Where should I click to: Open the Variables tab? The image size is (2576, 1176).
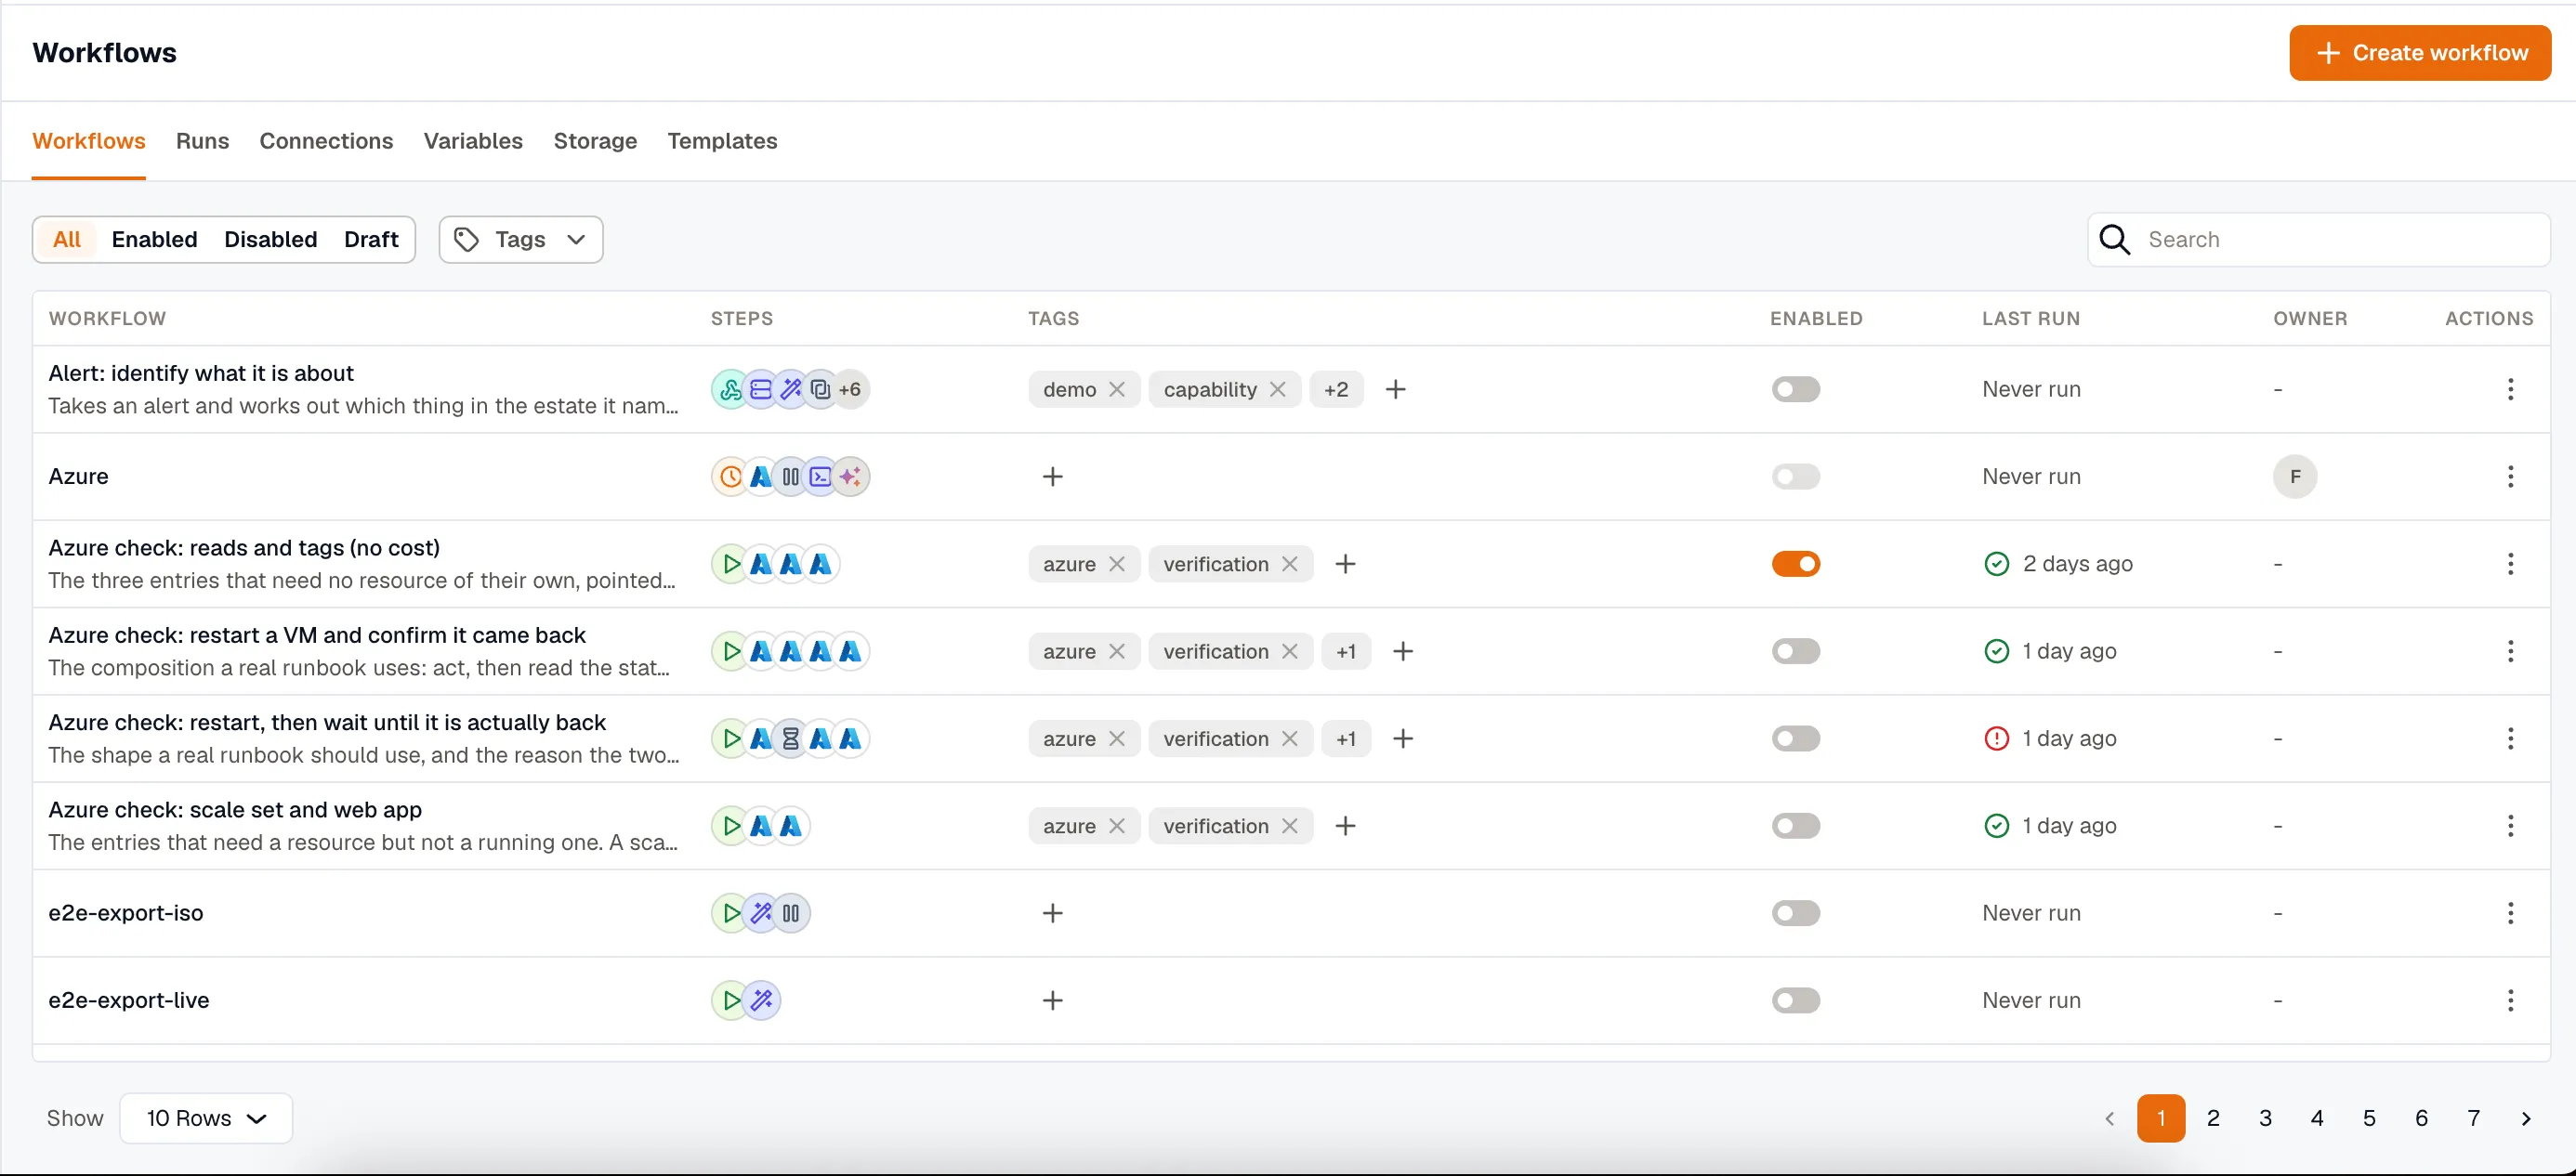click(473, 141)
